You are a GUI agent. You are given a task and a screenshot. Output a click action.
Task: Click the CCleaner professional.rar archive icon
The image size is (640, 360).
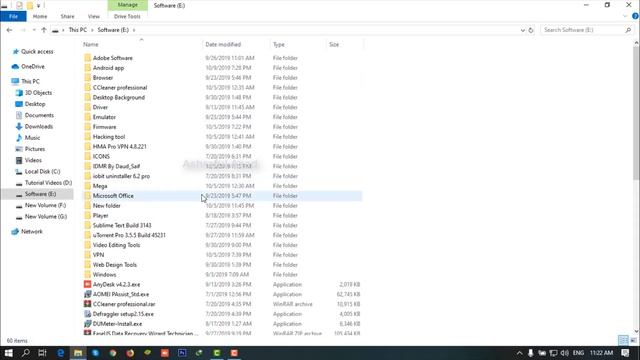pos(87,304)
